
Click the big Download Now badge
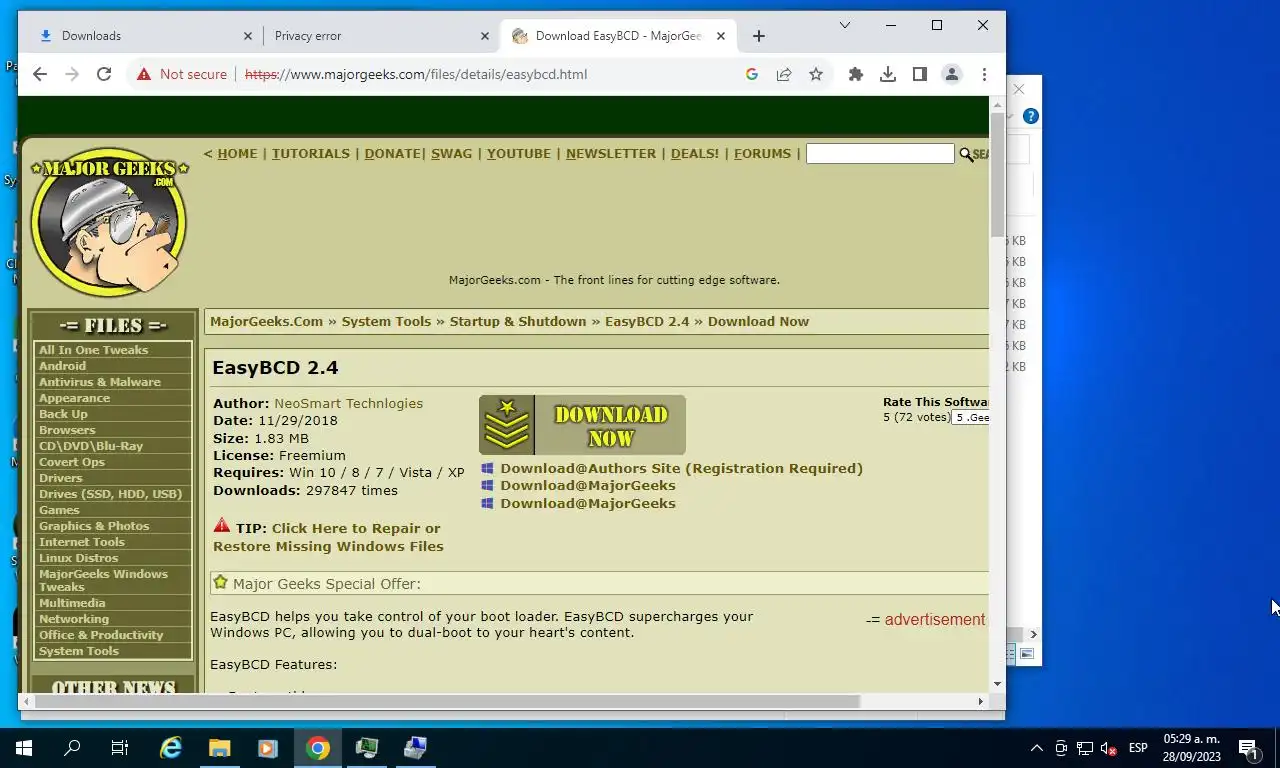click(x=582, y=425)
